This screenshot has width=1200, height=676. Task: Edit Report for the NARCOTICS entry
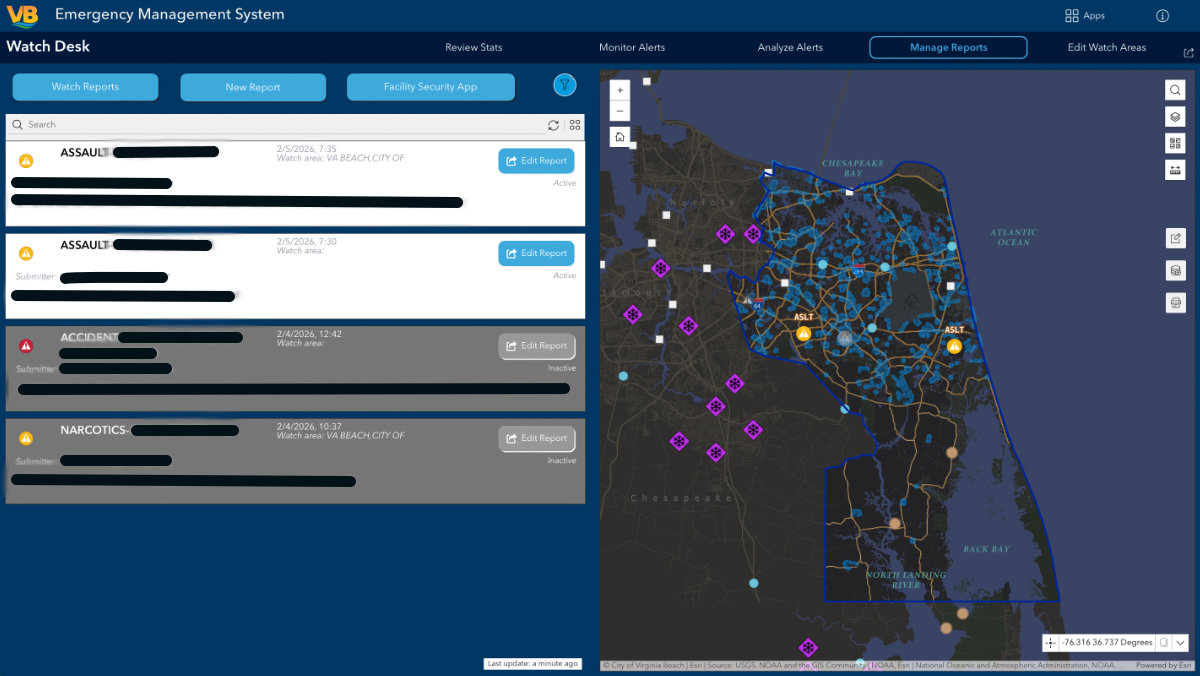point(537,438)
